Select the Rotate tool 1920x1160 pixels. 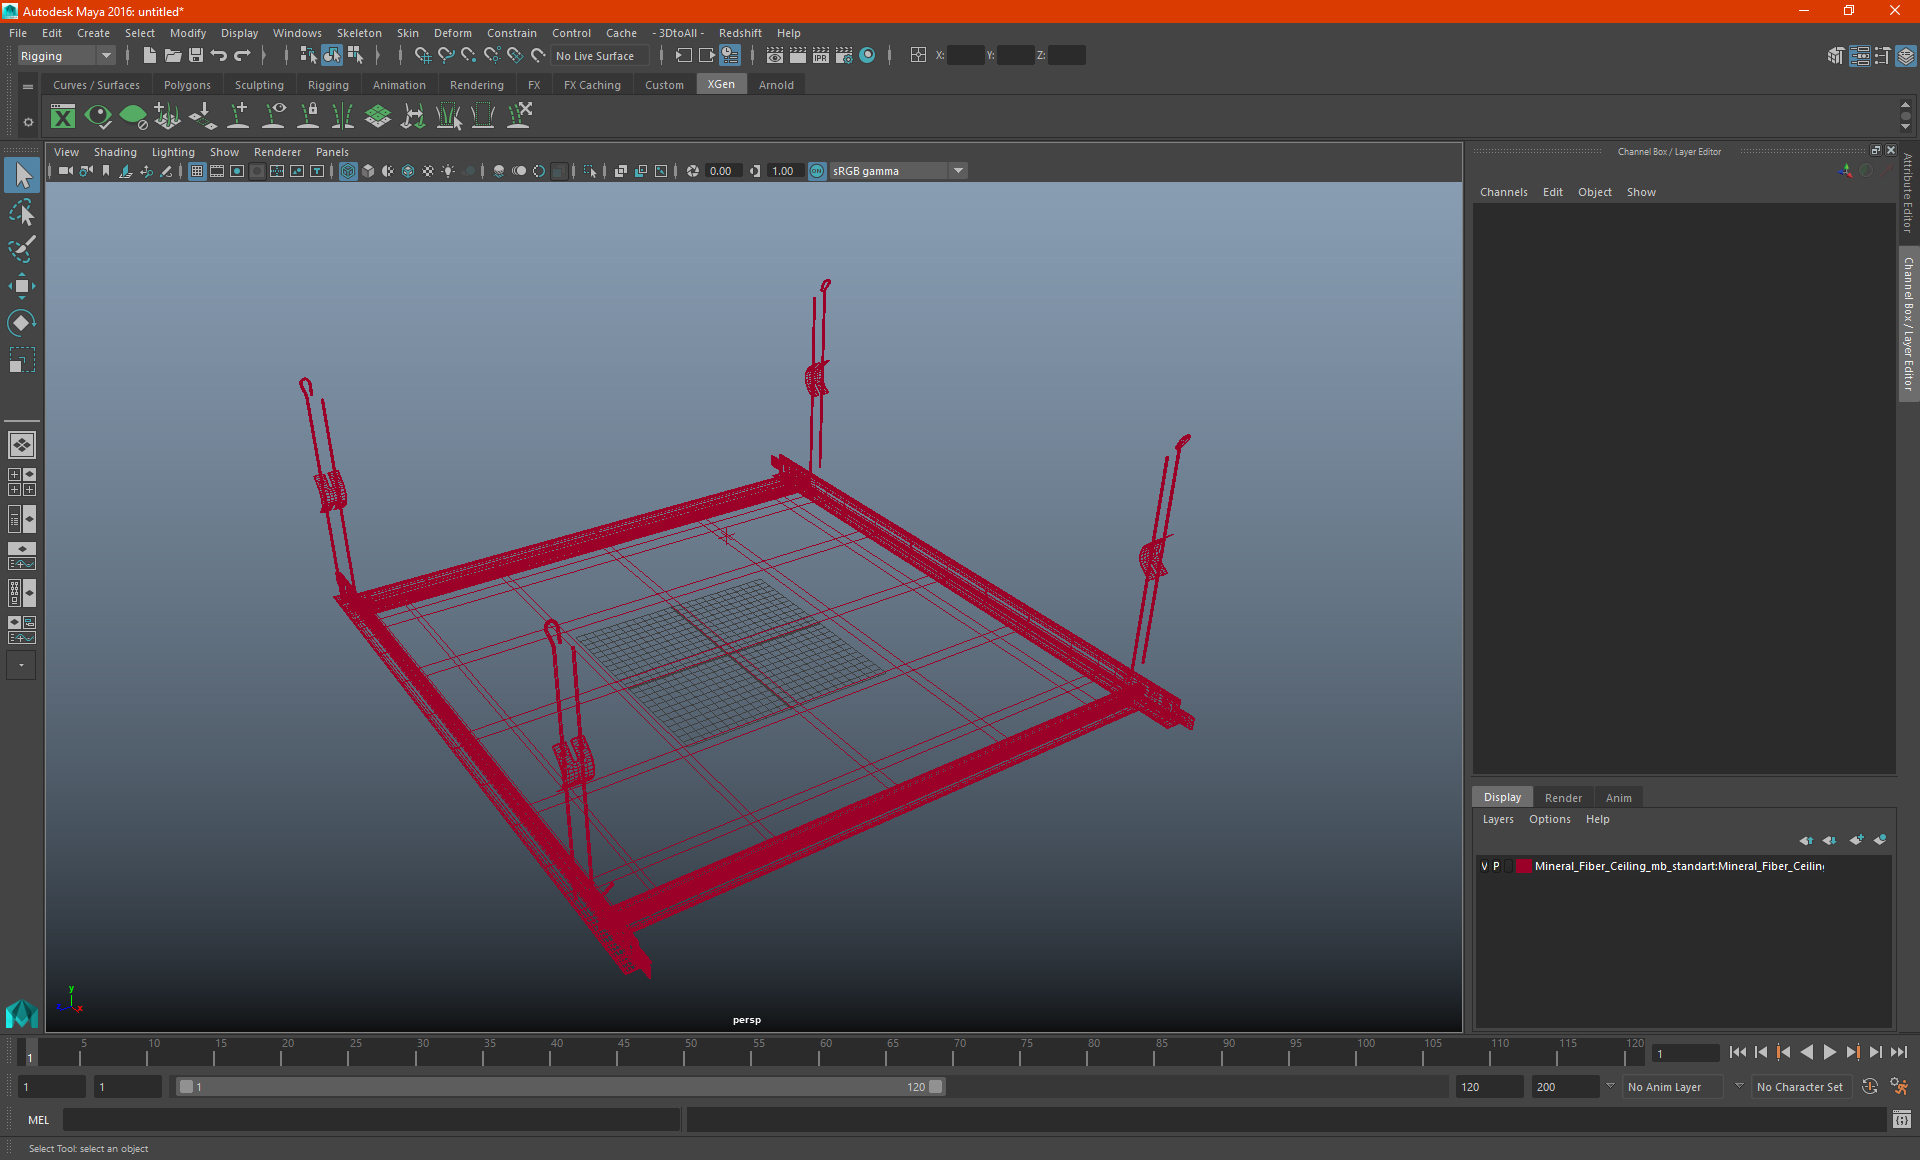click(21, 322)
